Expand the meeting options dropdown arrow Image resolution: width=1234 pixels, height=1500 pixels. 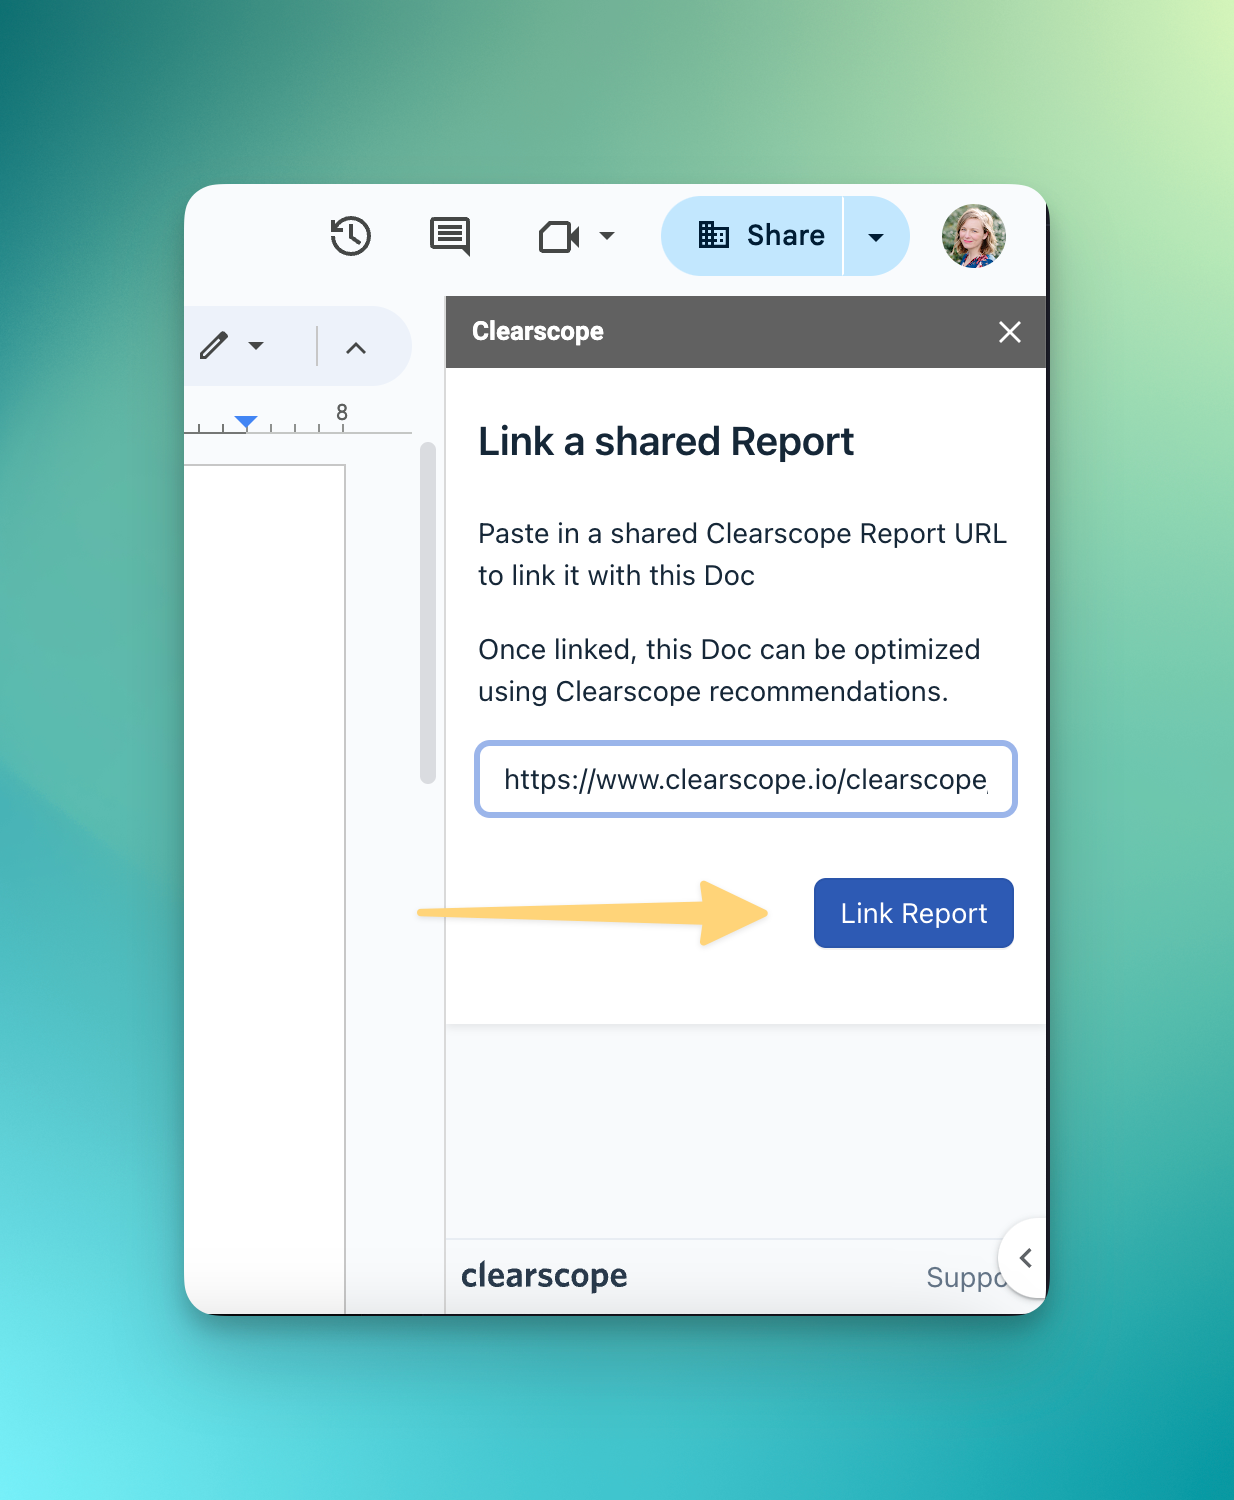(607, 236)
